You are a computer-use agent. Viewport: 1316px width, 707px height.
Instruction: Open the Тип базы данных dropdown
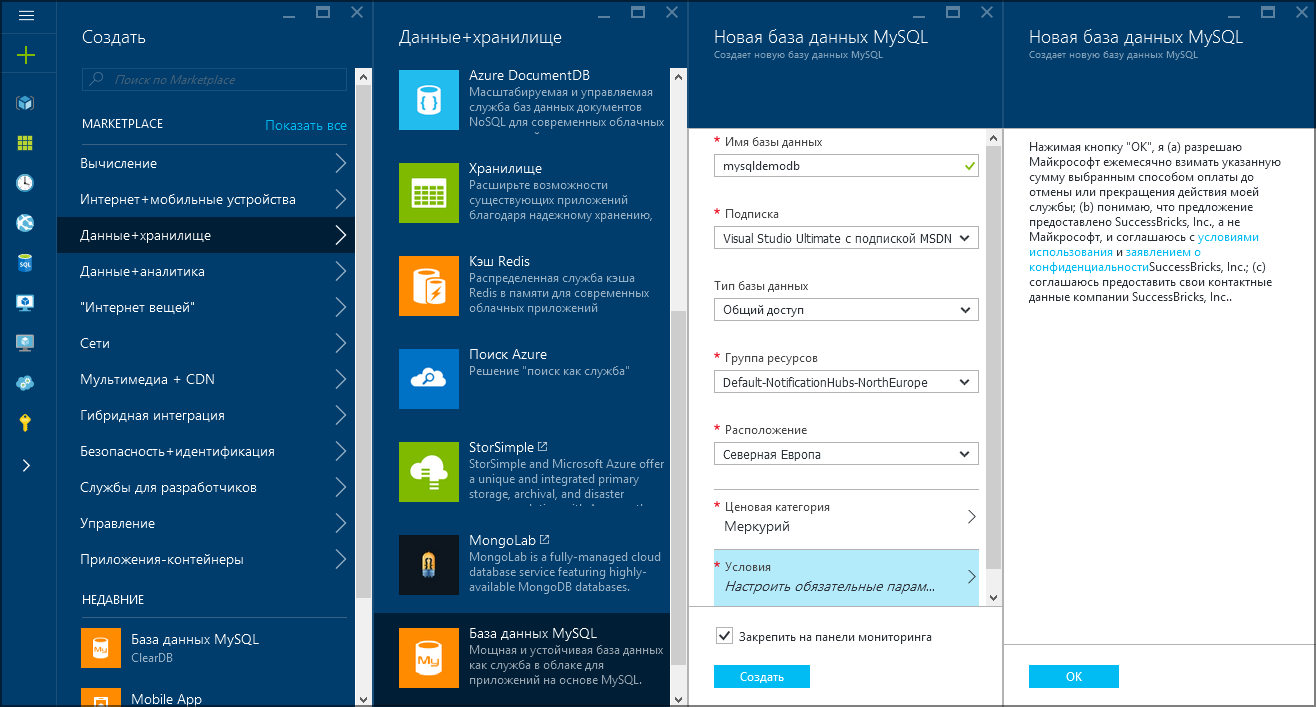click(x=846, y=309)
